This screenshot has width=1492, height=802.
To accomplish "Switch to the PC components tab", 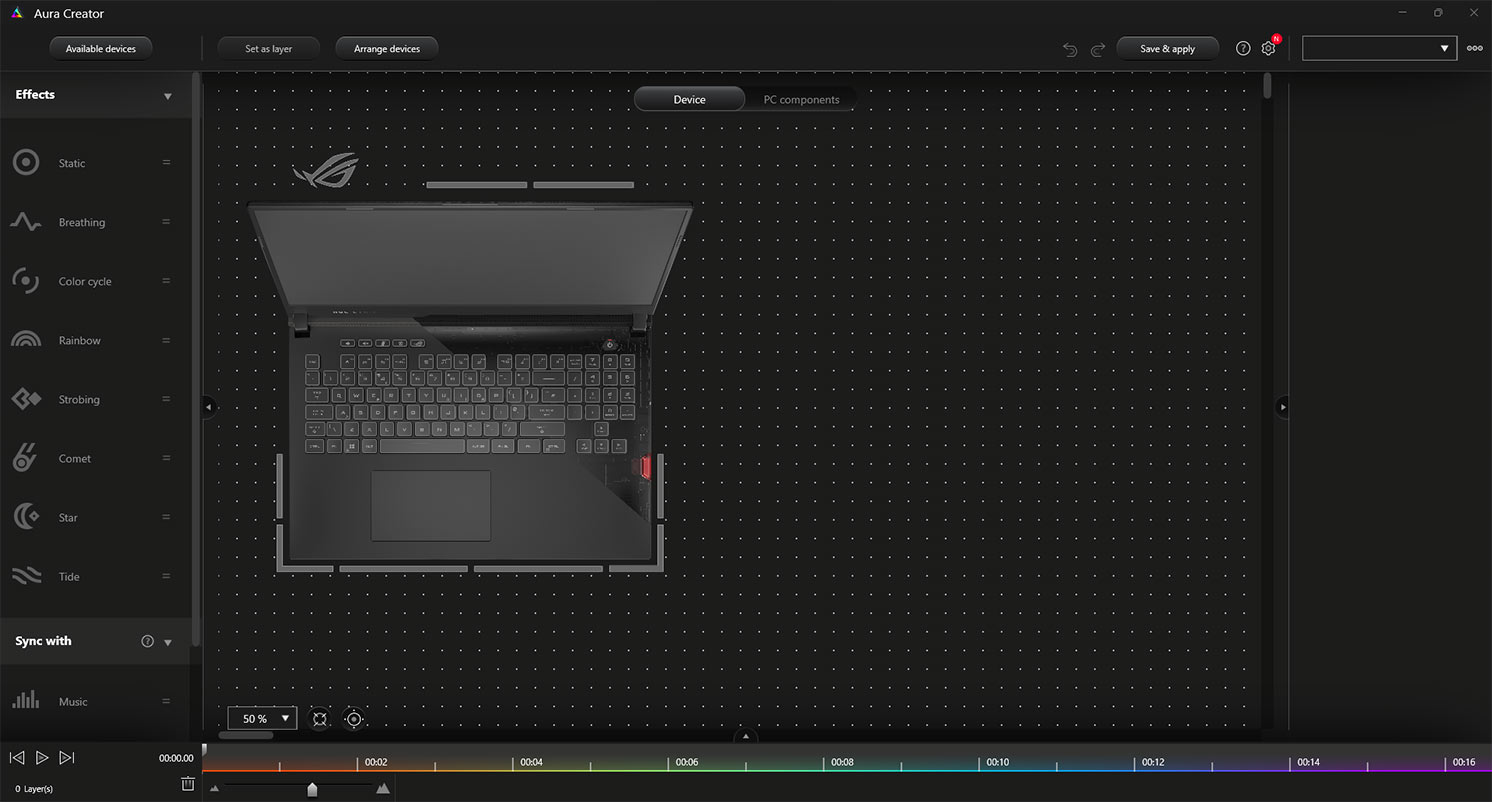I will coord(801,99).
